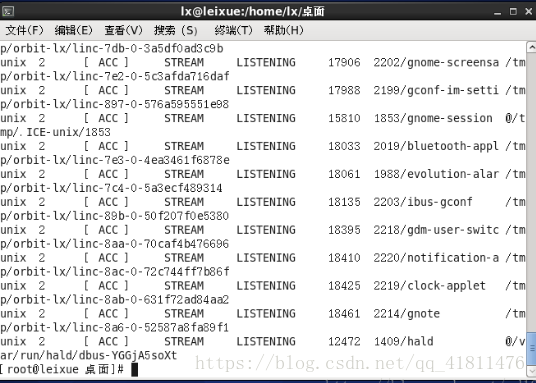Open the 帮助(H) menu
Viewport: 536px width, 383px height.
click(283, 31)
